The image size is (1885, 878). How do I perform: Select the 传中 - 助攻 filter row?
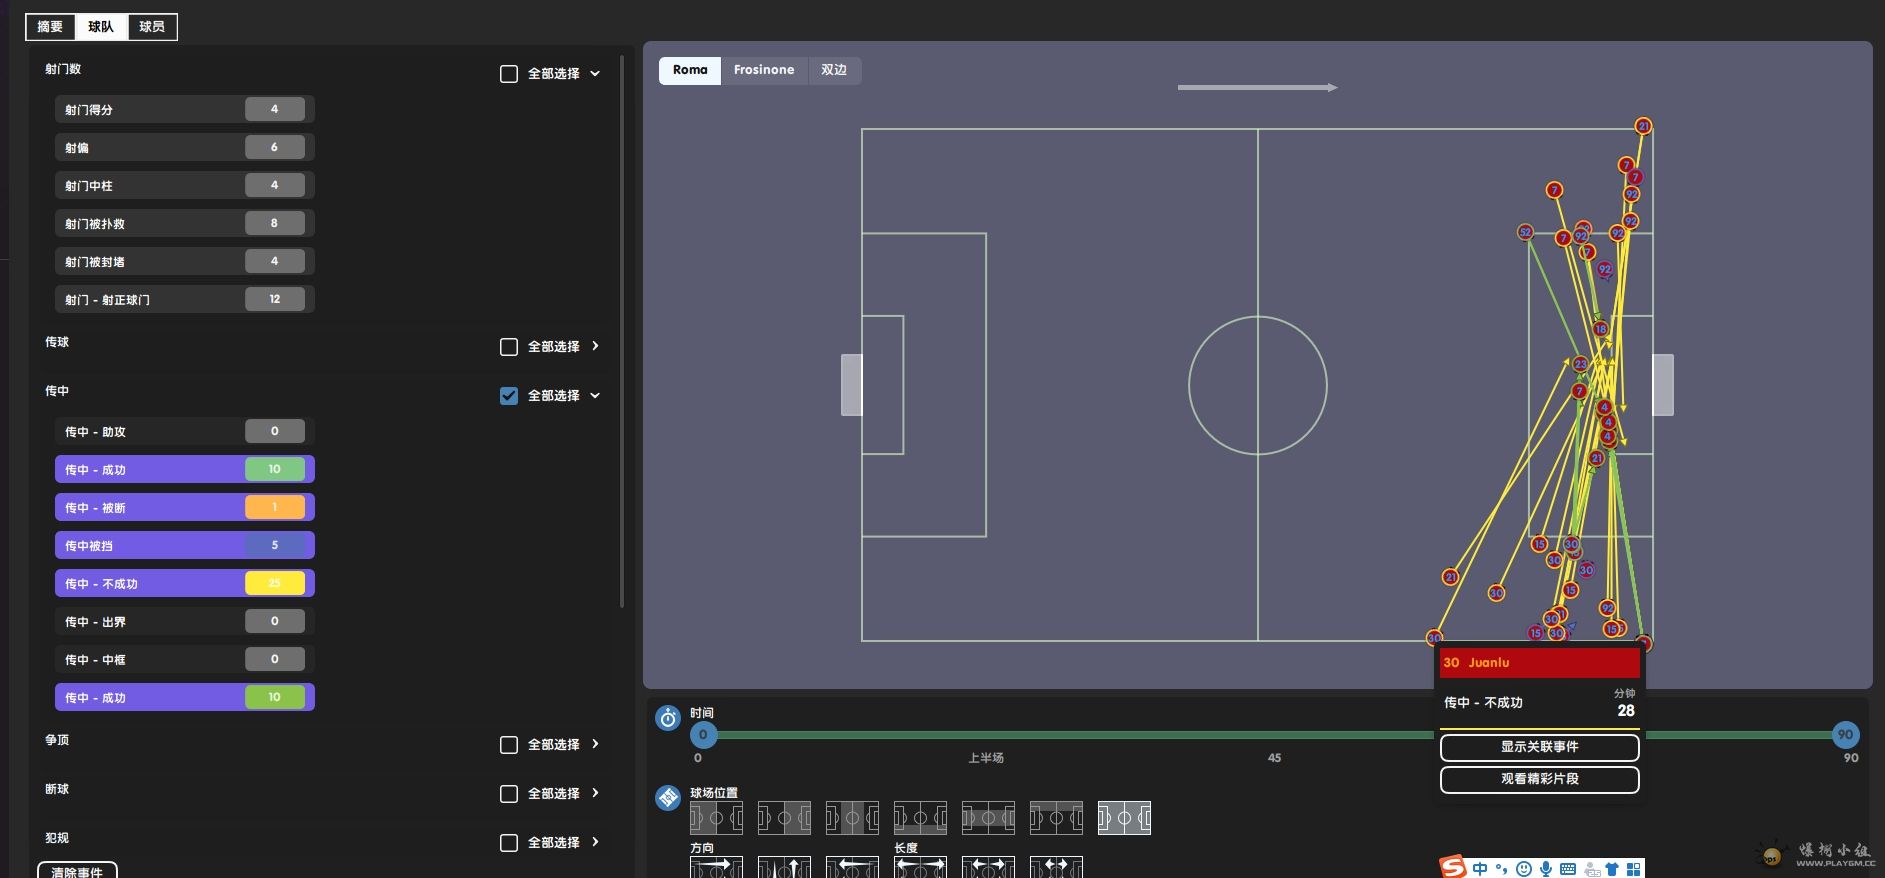185,432
